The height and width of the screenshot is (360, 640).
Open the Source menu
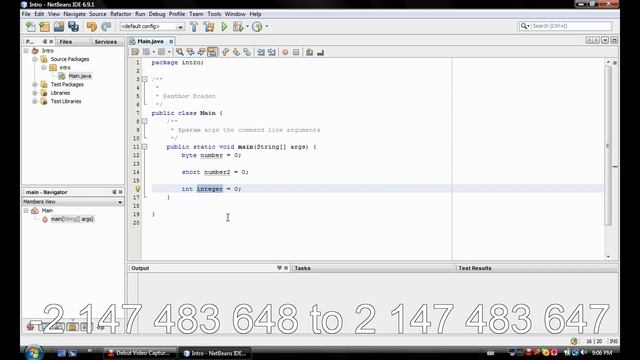[98, 14]
